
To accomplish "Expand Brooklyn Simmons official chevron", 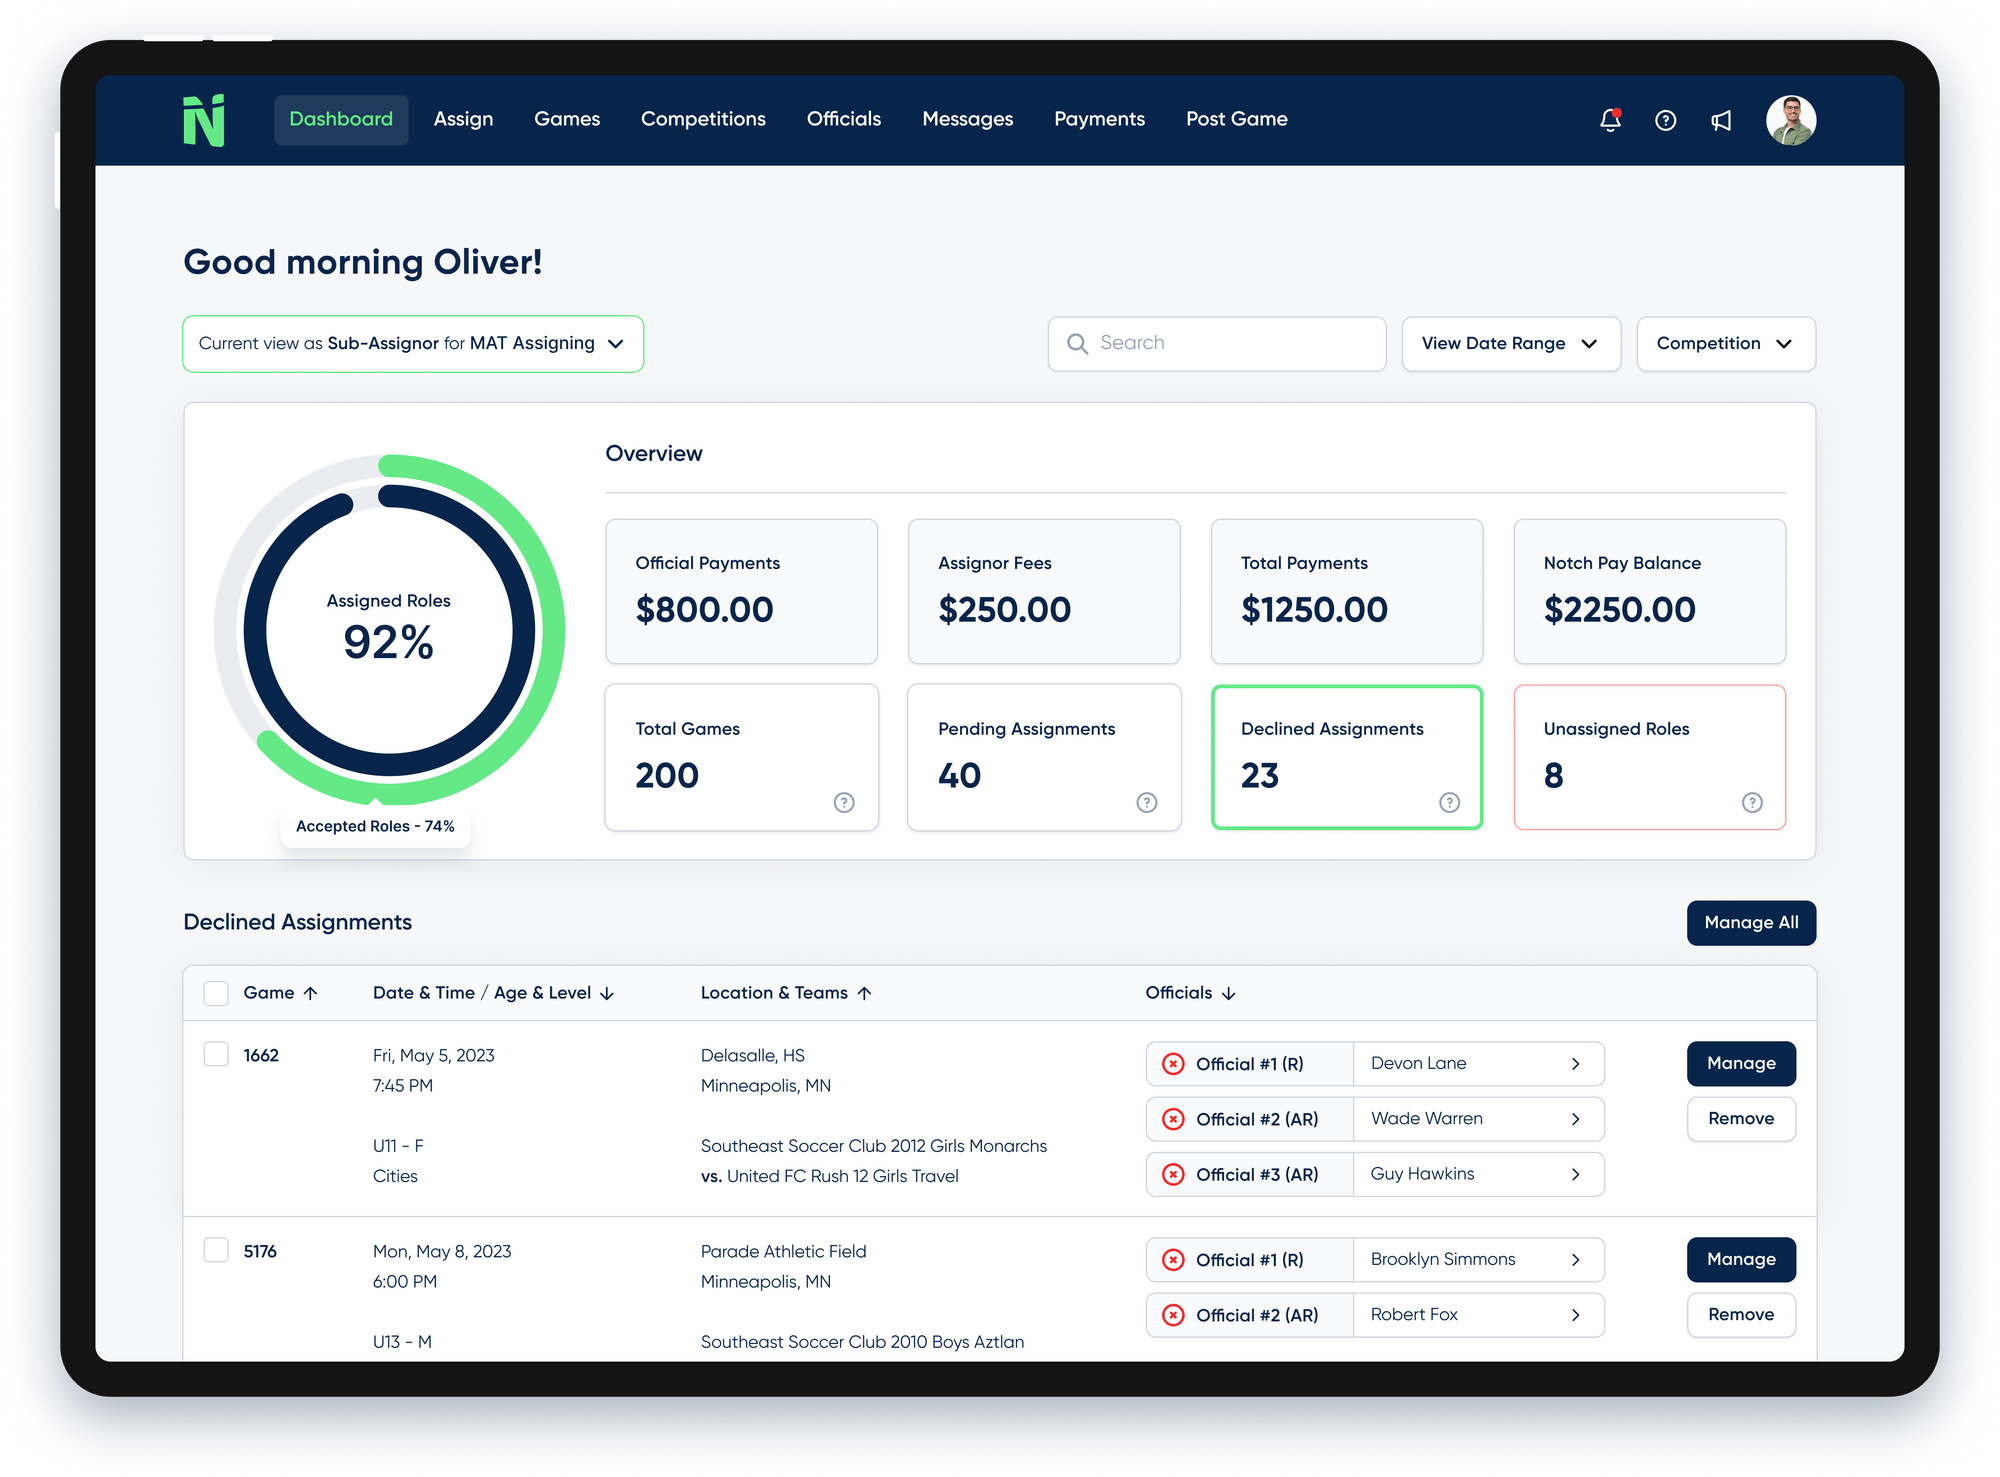I will point(1576,1260).
